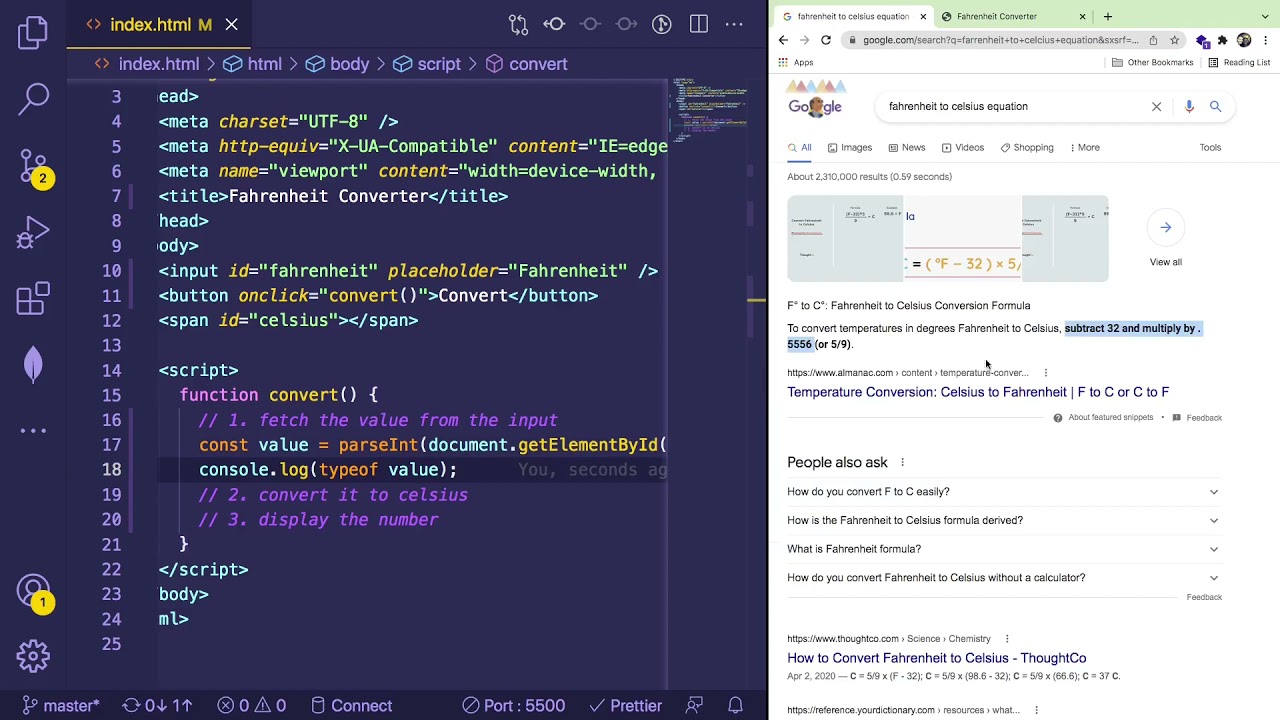Open the Accounts menu in VS Code
Viewport: 1280px width, 720px height.
pyautogui.click(x=33, y=591)
